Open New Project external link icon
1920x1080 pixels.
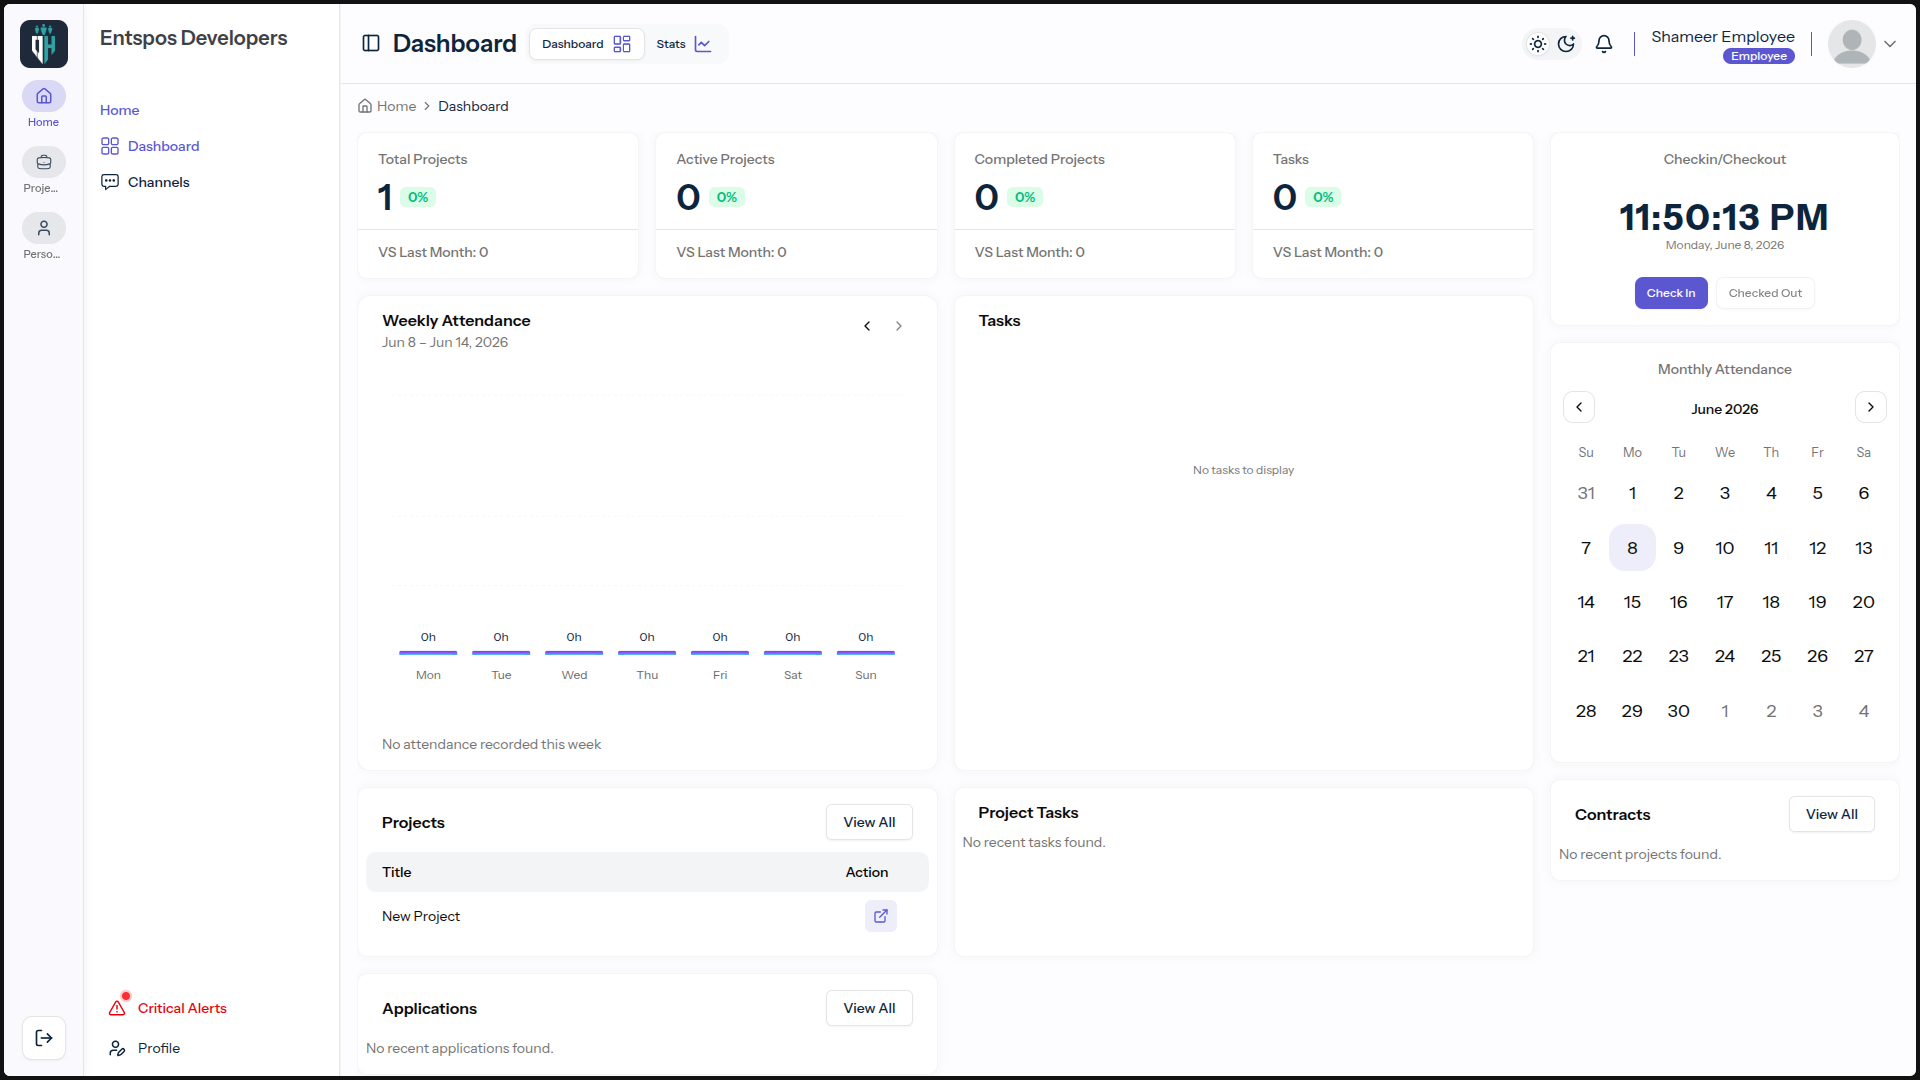[881, 916]
